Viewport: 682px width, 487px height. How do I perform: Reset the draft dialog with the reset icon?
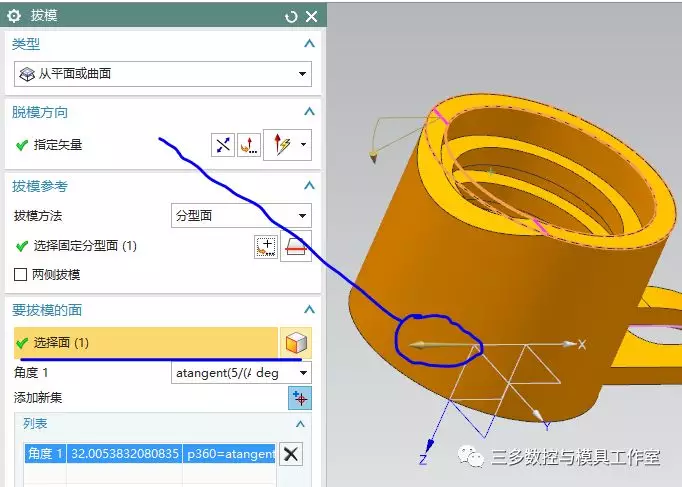(x=291, y=17)
